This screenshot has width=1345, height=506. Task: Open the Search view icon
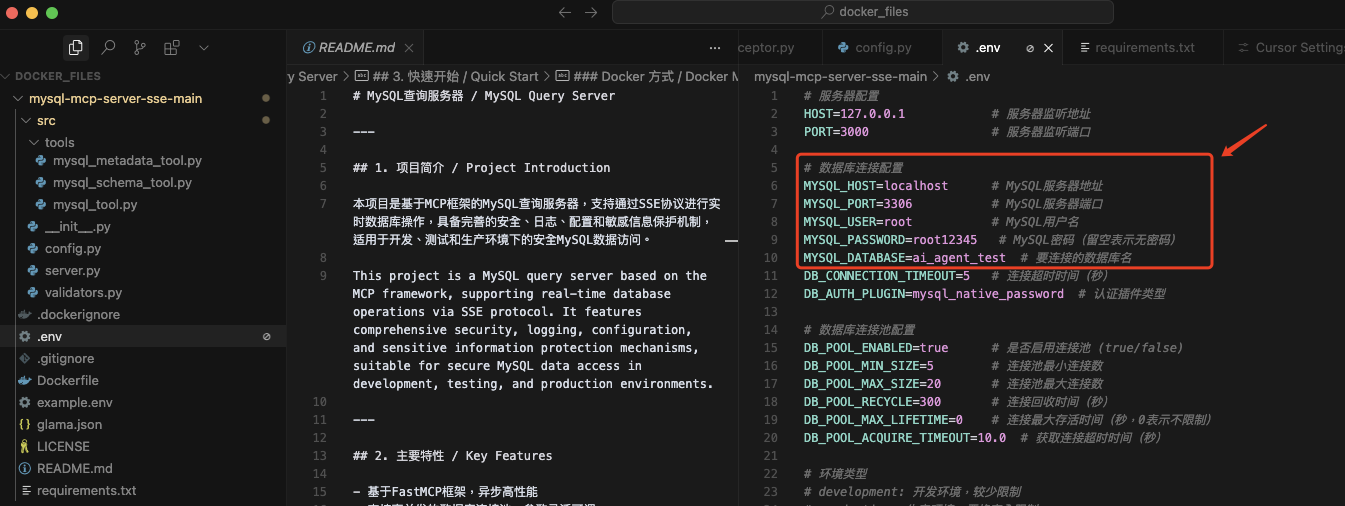tap(108, 47)
